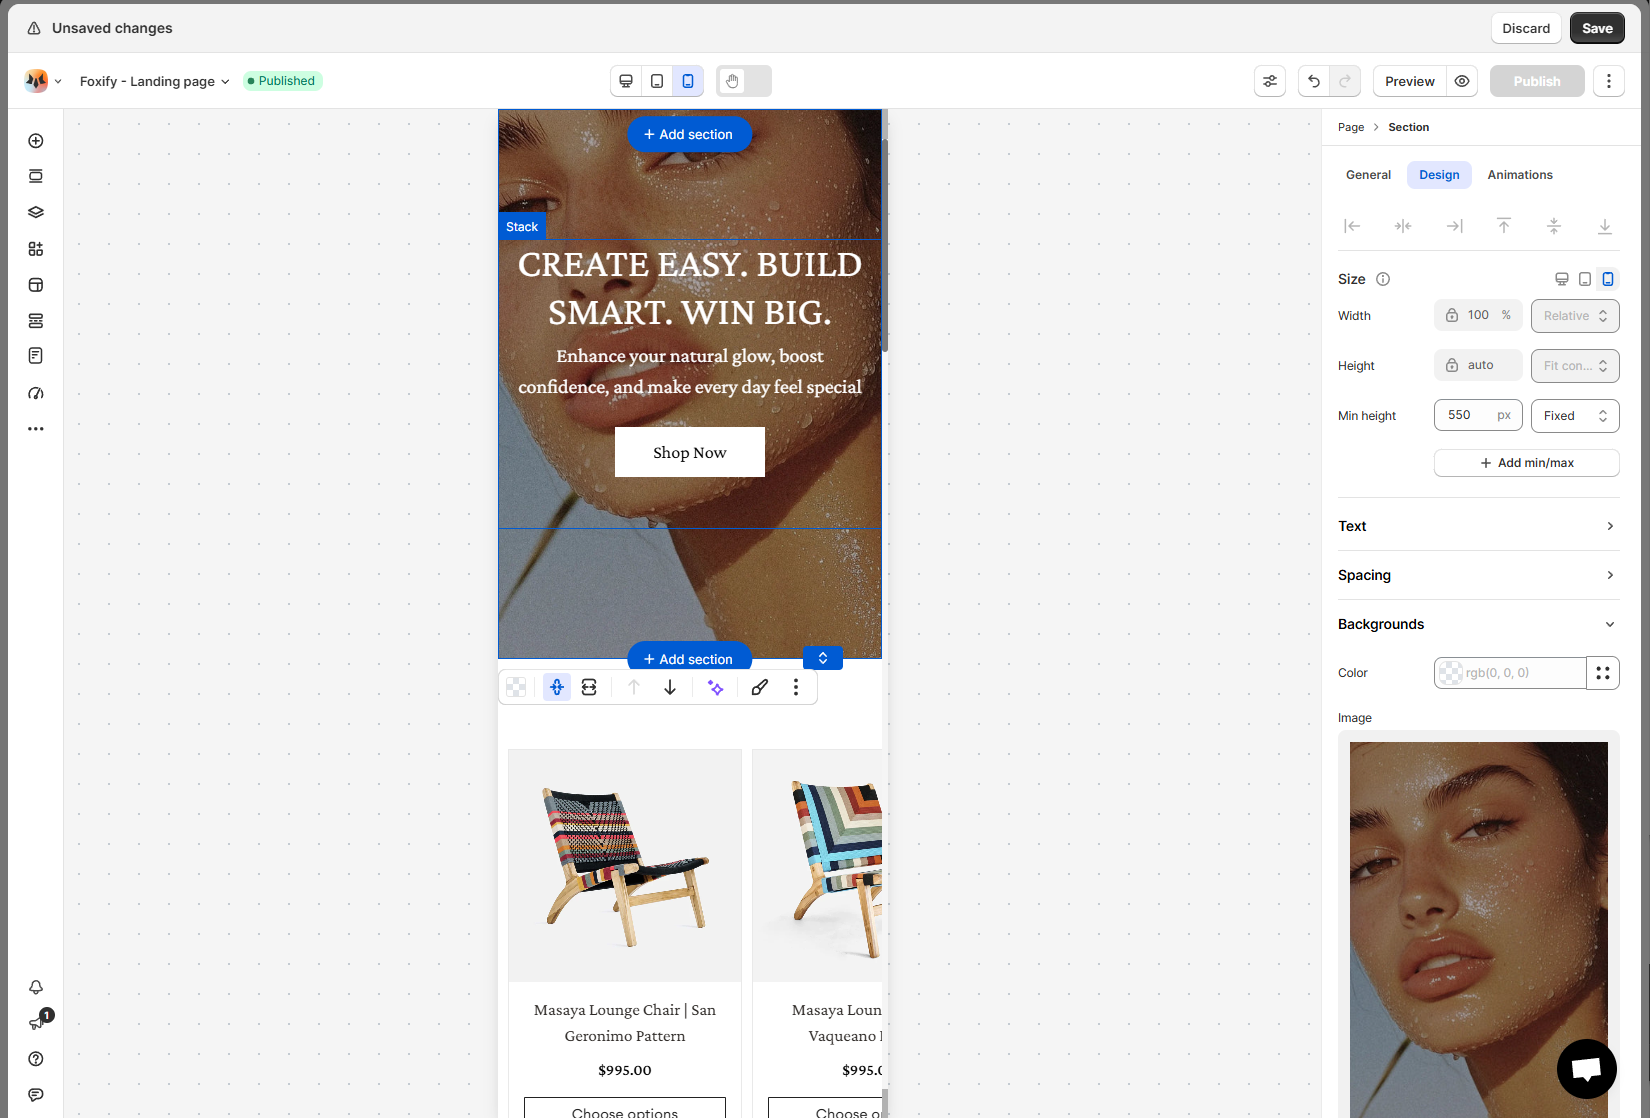Viewport: 1650px width, 1118px height.
Task: Open the page settings sliders icon
Action: tap(1270, 81)
